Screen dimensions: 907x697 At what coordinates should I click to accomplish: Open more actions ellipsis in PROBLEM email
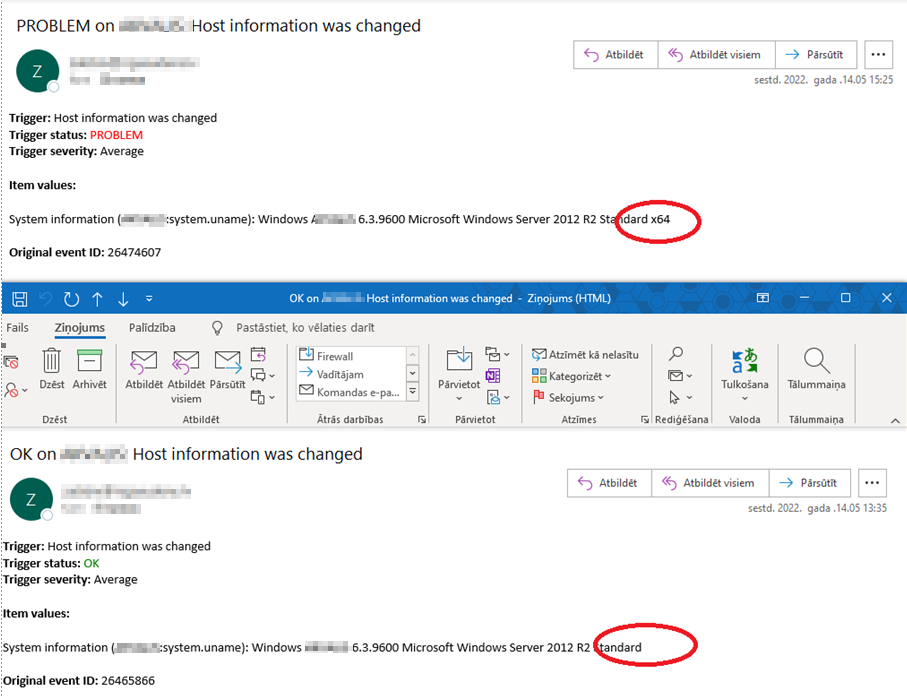878,55
